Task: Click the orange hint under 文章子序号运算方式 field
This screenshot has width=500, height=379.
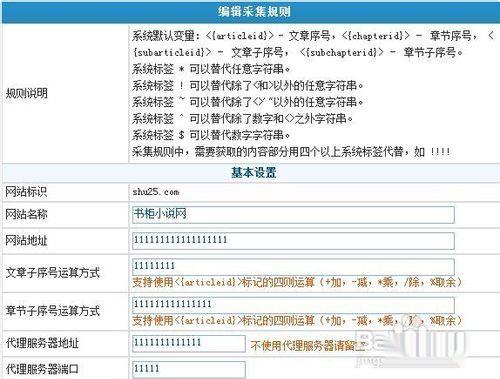Action: pos(297,282)
